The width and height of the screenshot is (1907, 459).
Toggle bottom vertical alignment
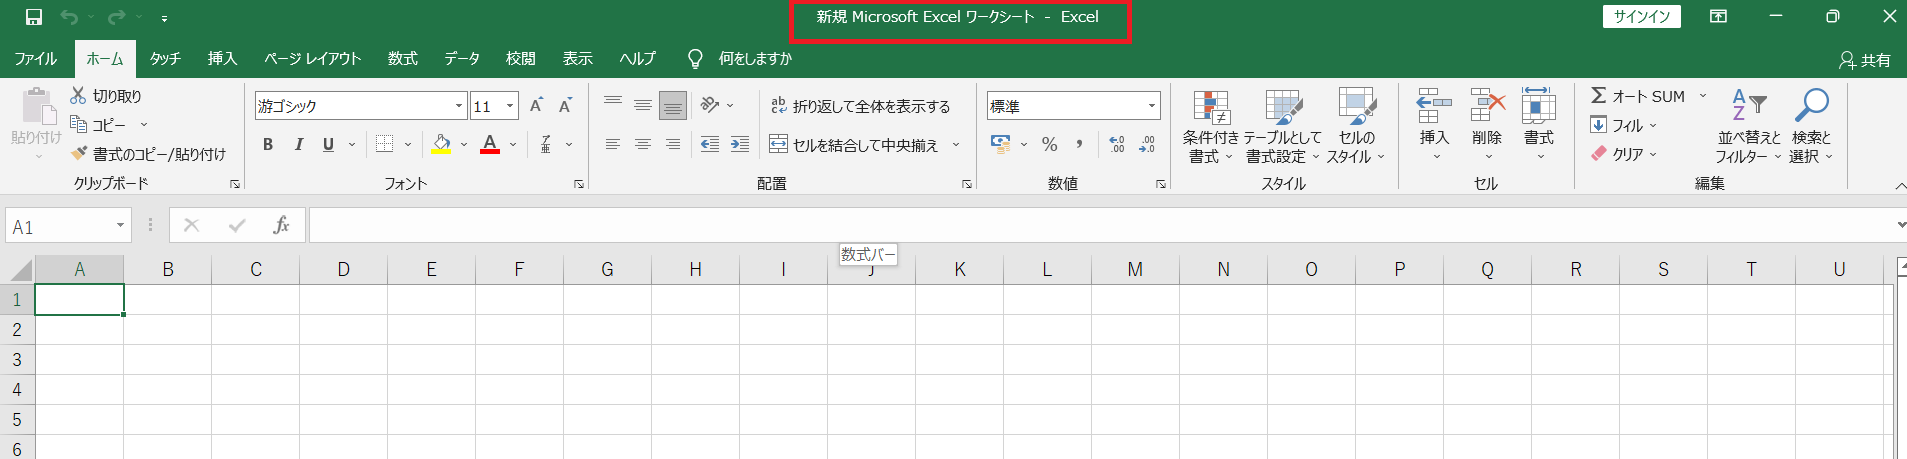pyautogui.click(x=673, y=105)
